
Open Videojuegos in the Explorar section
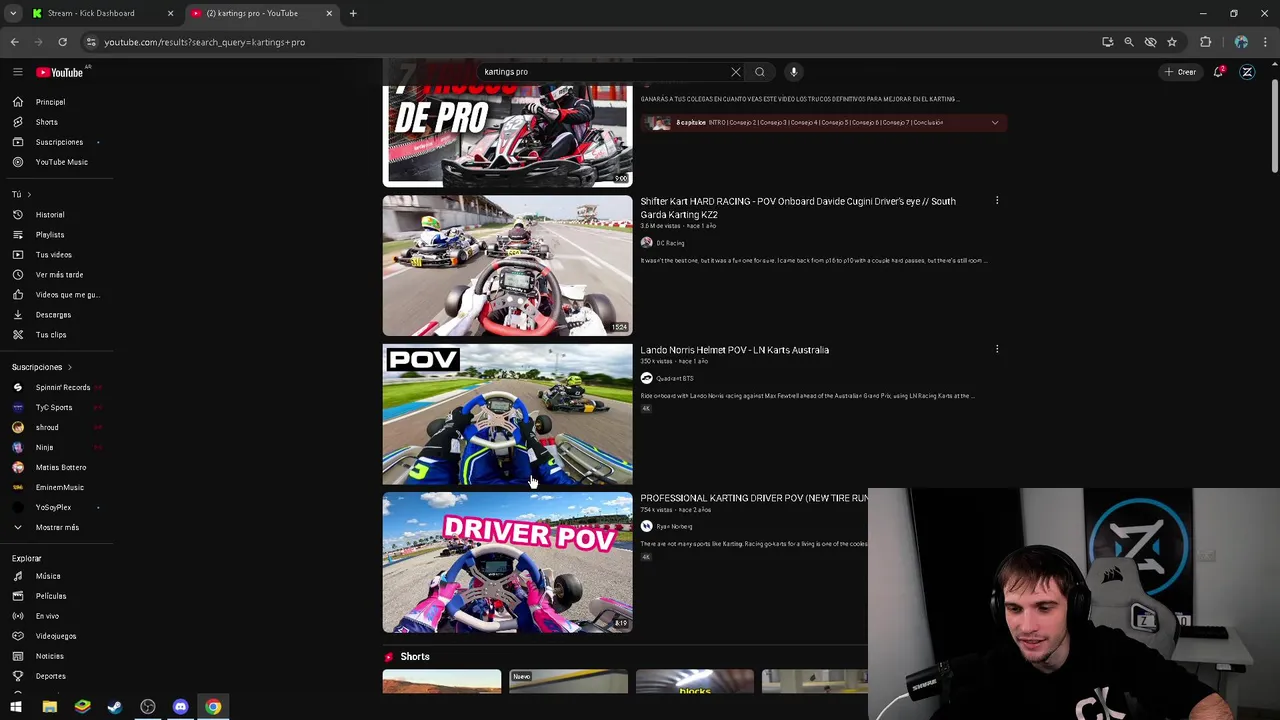55,636
